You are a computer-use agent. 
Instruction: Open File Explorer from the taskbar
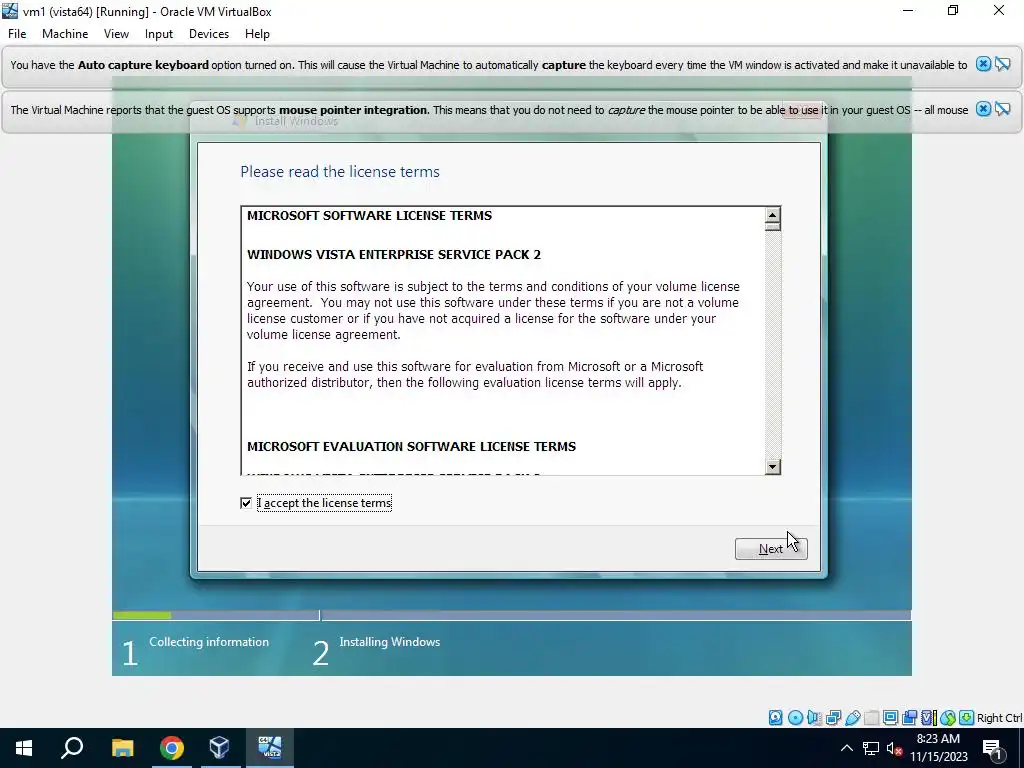[x=122, y=748]
